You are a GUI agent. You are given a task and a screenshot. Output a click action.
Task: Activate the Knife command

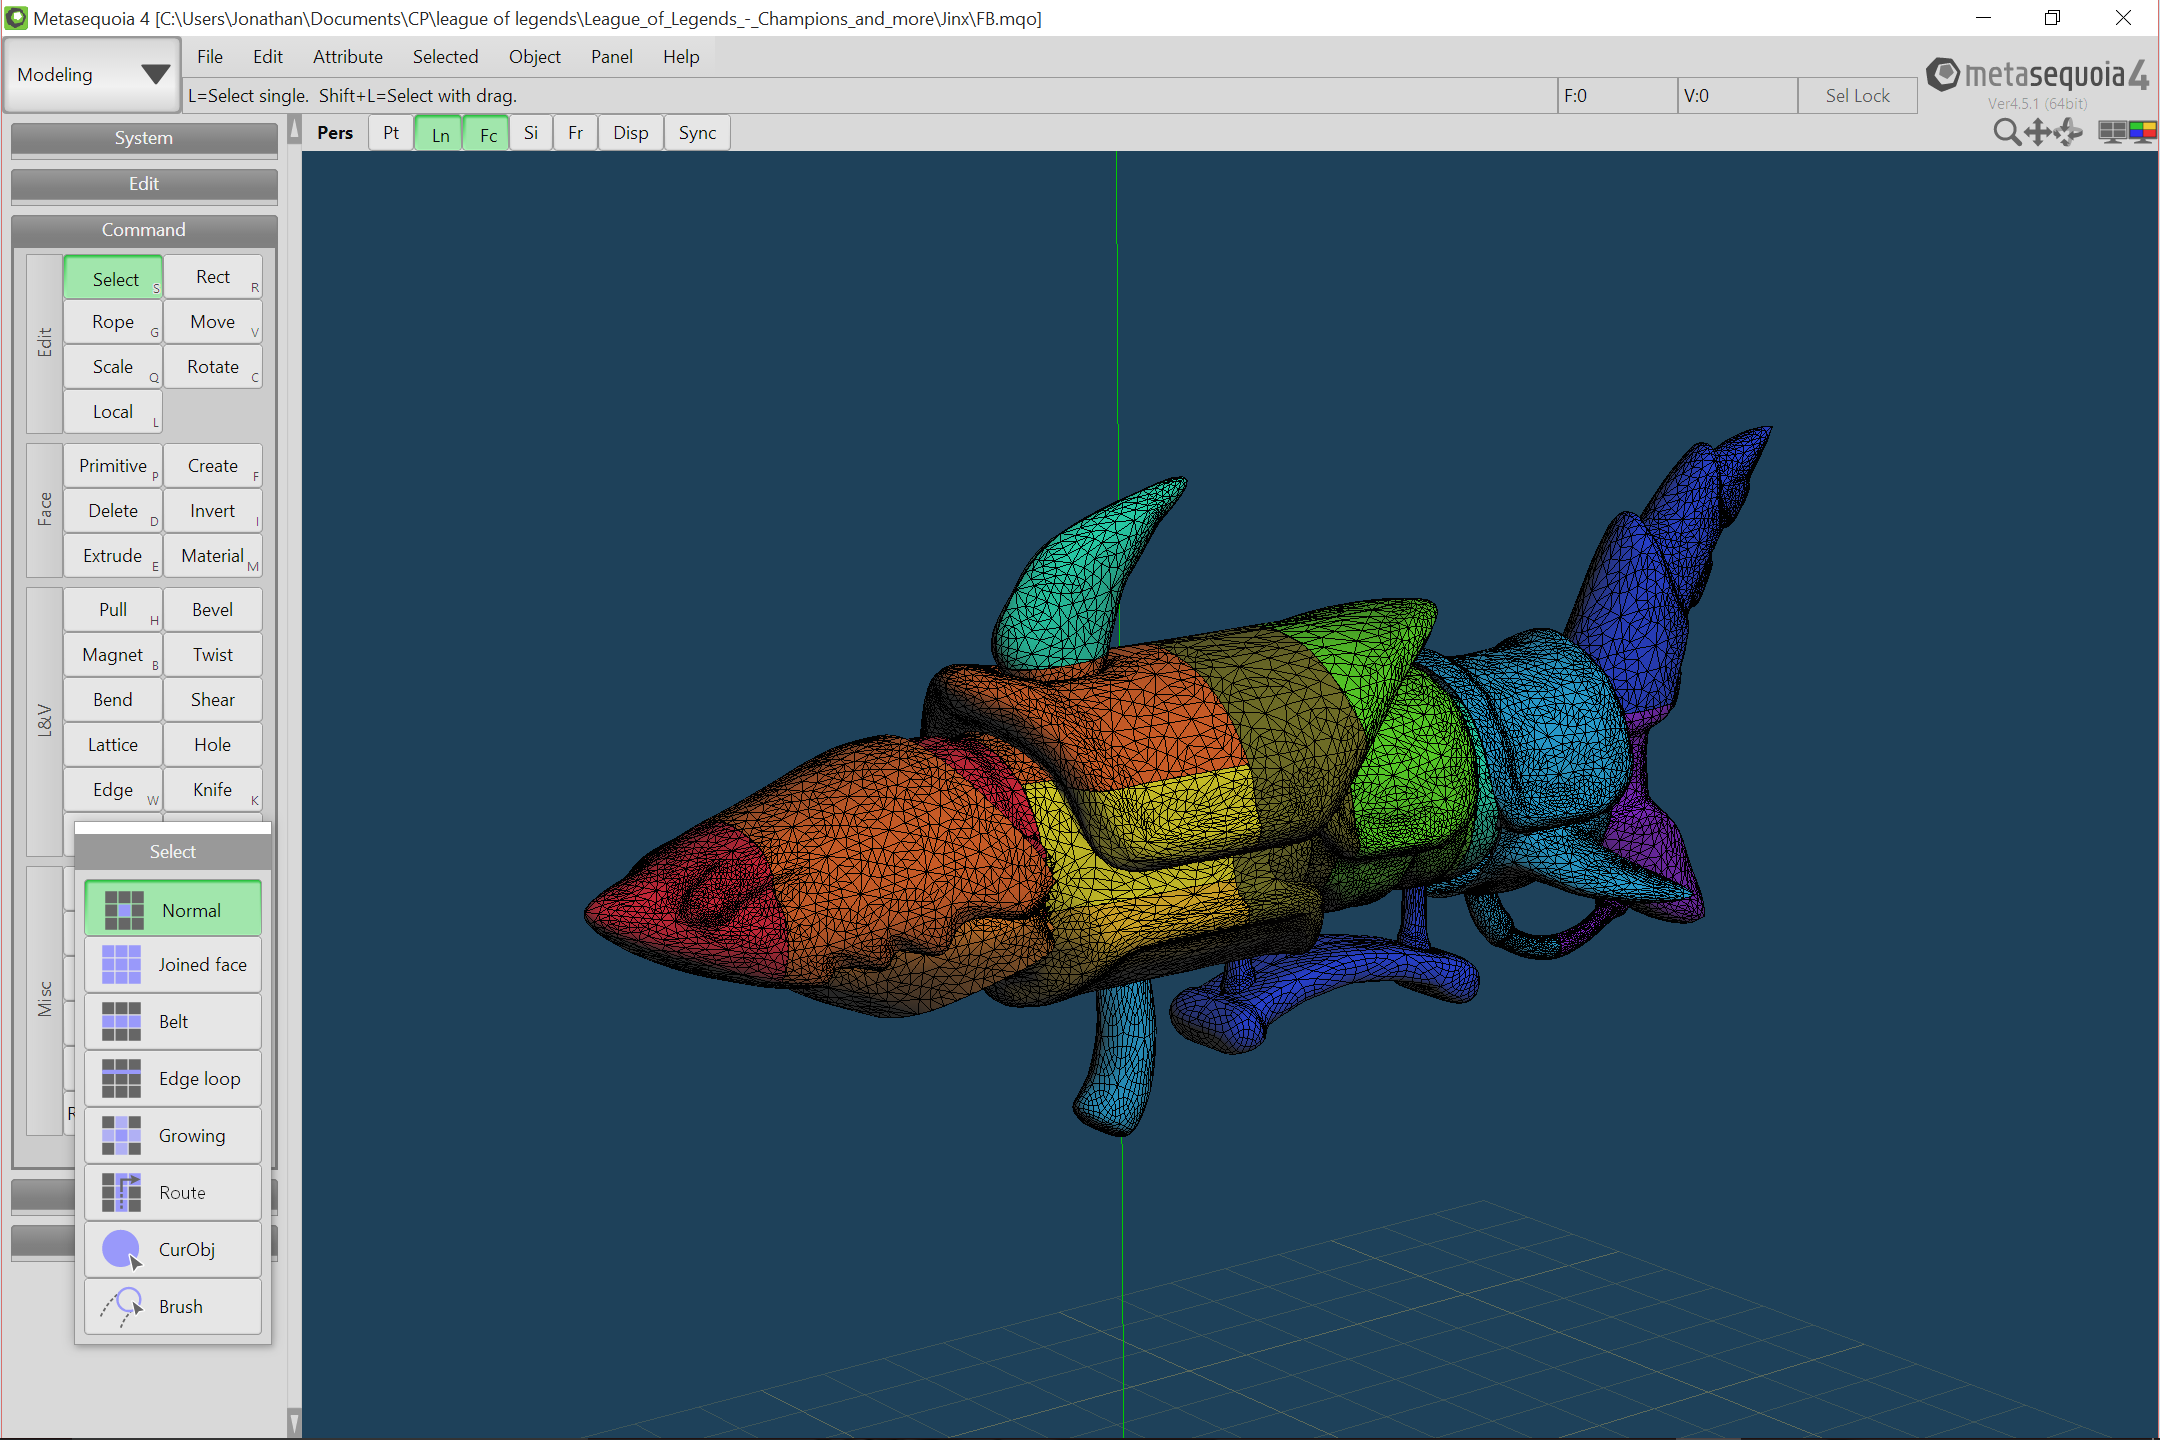pos(213,790)
